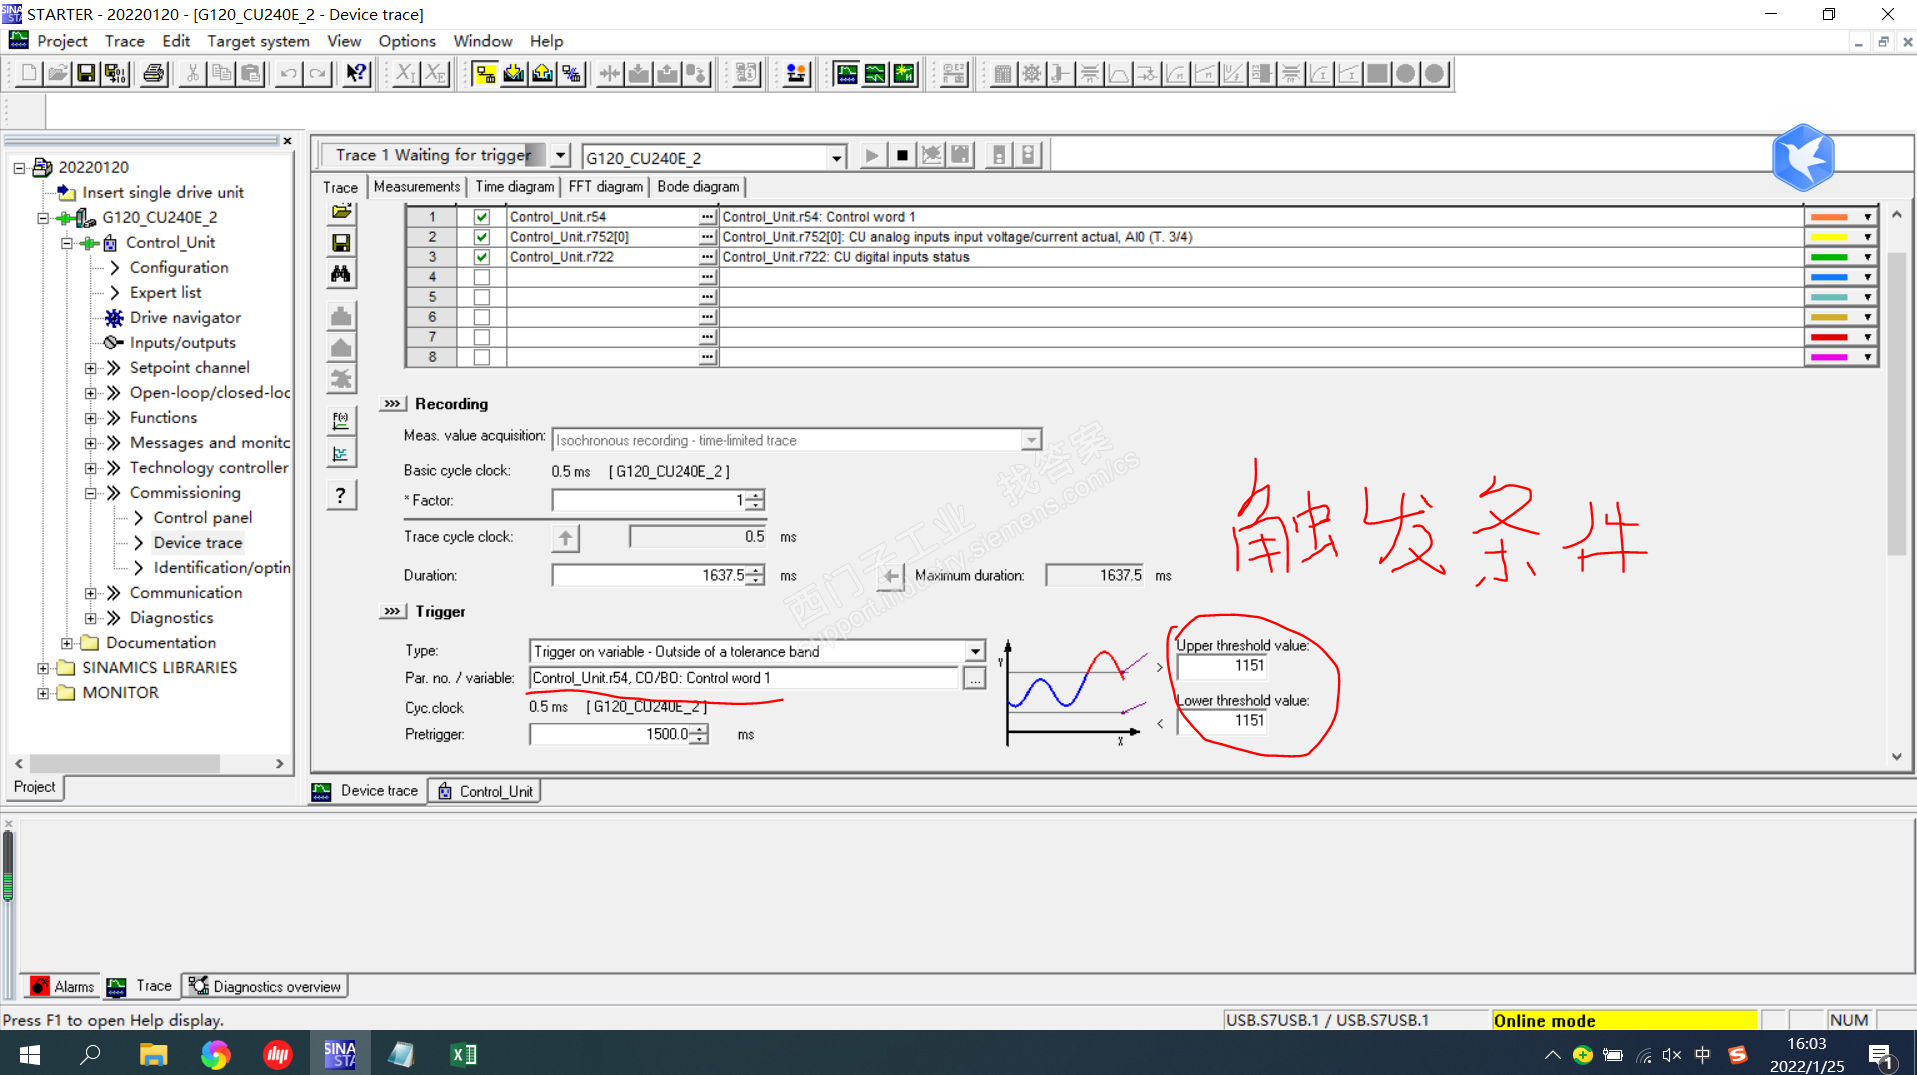Start the trace recording with Play button

pyautogui.click(x=872, y=155)
